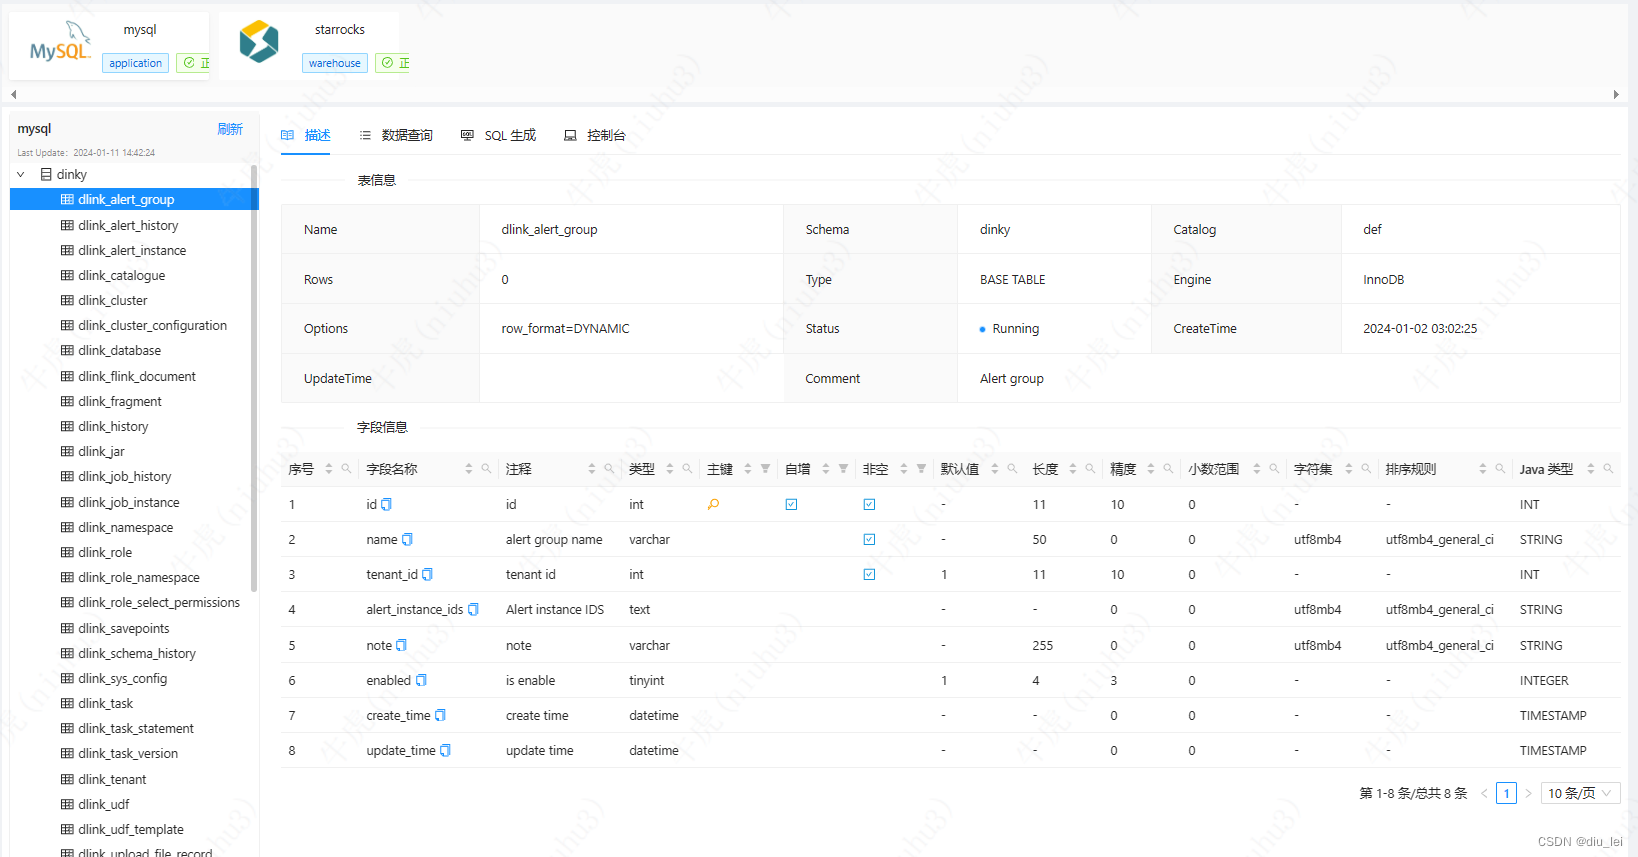Copy the tenant_id field name icon
The height and width of the screenshot is (857, 1638).
point(427,575)
